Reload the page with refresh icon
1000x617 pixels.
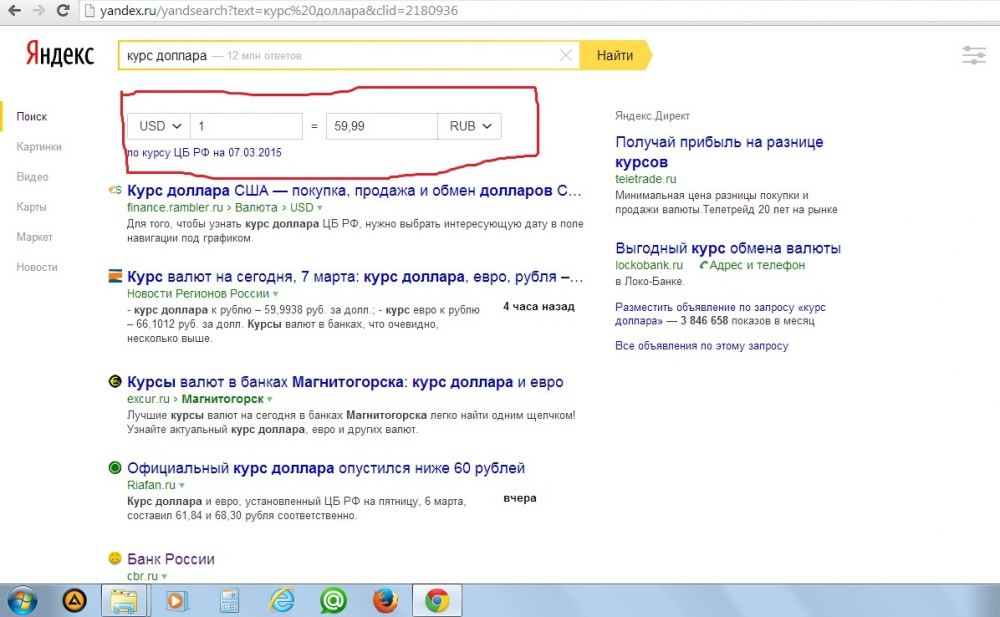[x=62, y=10]
